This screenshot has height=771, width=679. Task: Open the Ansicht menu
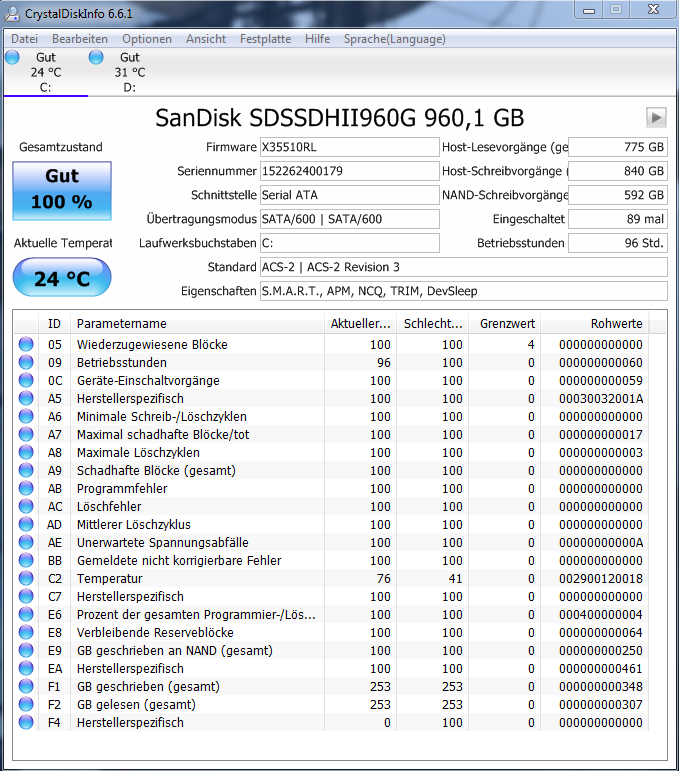click(x=206, y=39)
